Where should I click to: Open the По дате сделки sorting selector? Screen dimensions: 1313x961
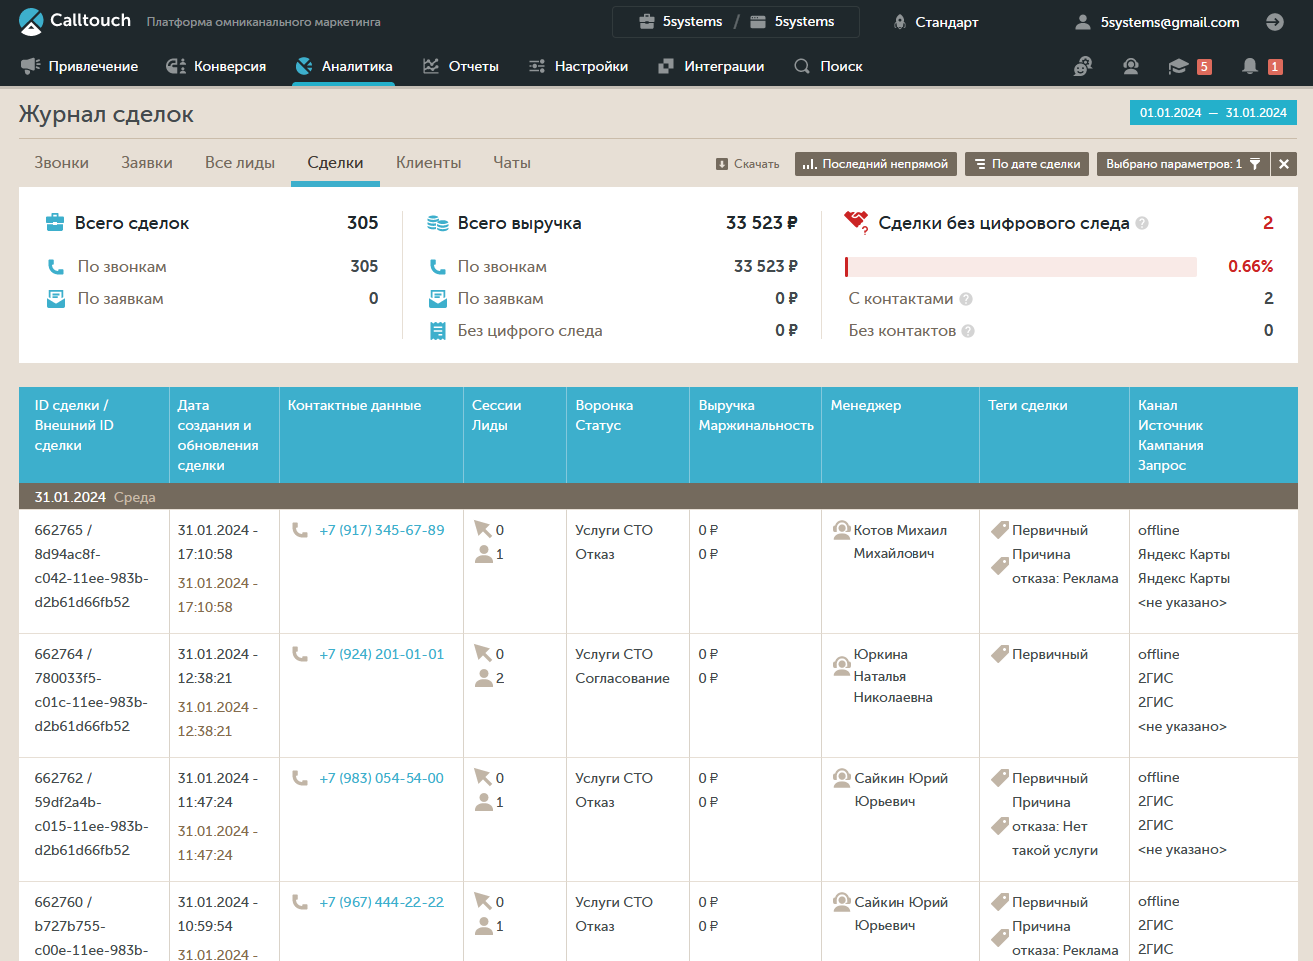click(x=1027, y=164)
